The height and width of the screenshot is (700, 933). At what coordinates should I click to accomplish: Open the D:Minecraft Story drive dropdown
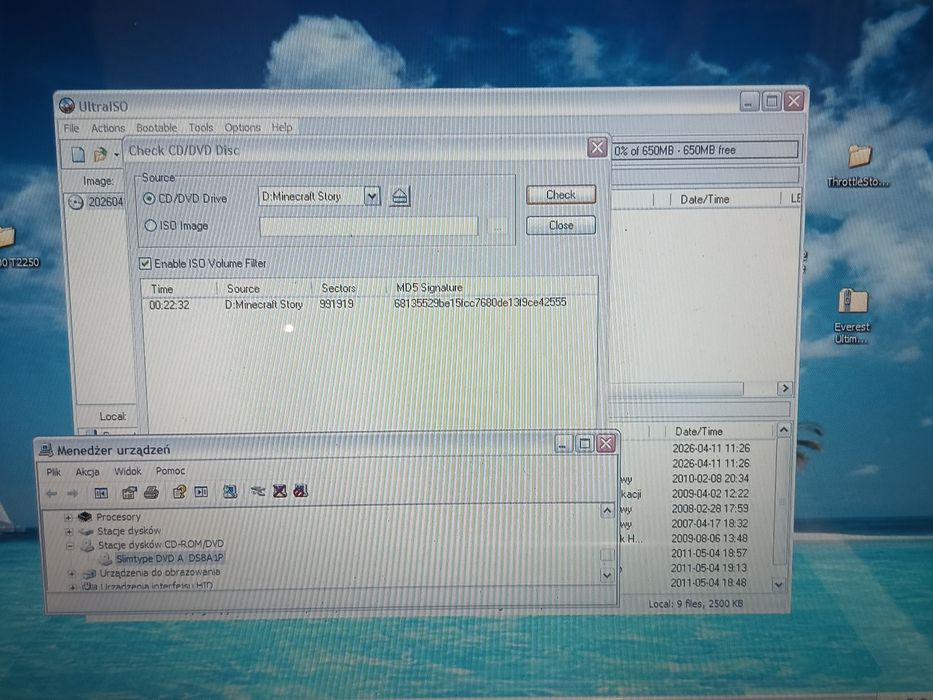coord(372,196)
